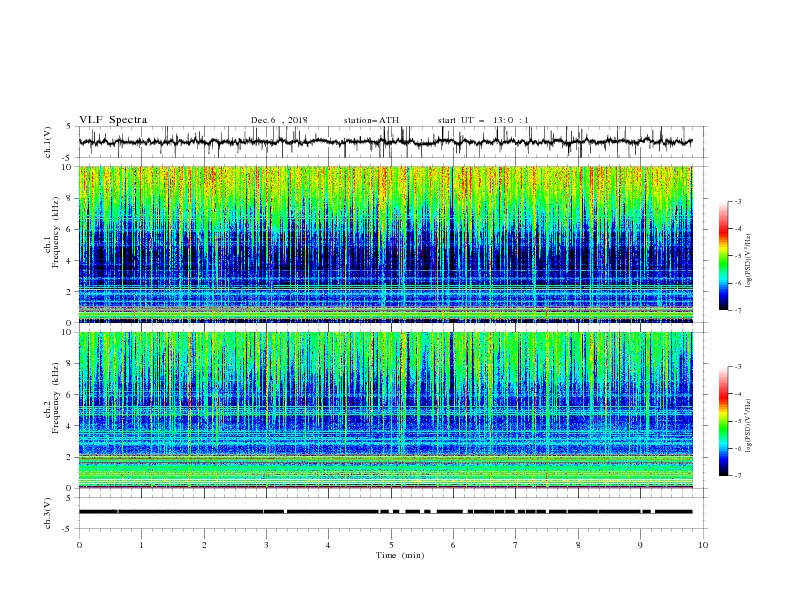Click the "5" time axis tick label
792x612 pixels.
[x=391, y=545]
